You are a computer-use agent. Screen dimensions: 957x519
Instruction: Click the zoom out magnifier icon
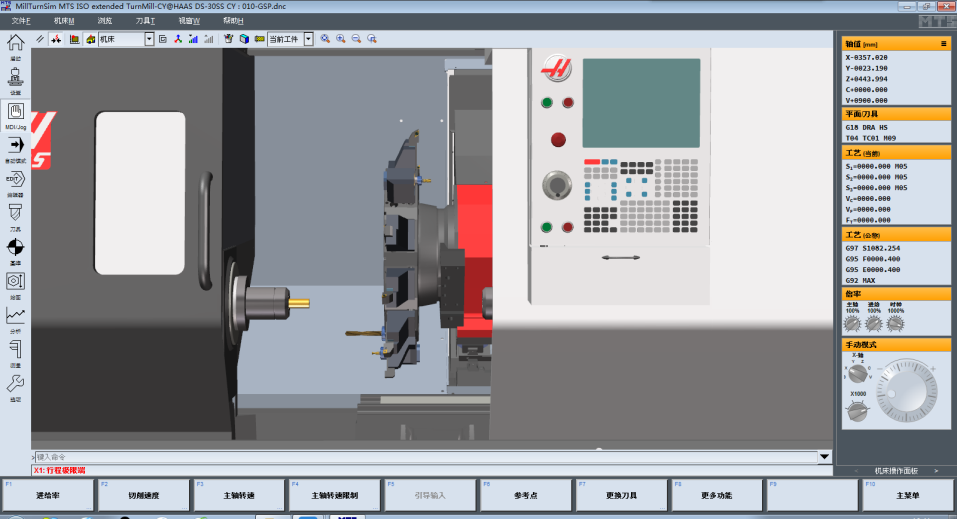(356, 39)
